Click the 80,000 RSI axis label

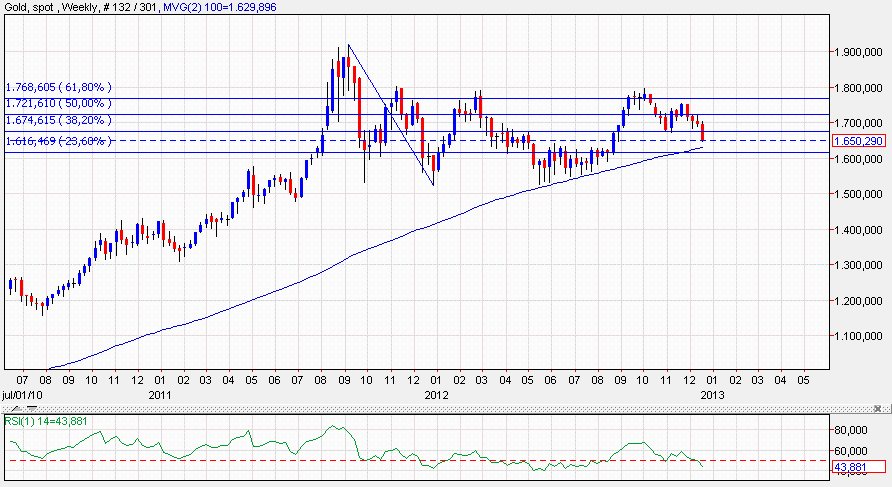point(852,430)
